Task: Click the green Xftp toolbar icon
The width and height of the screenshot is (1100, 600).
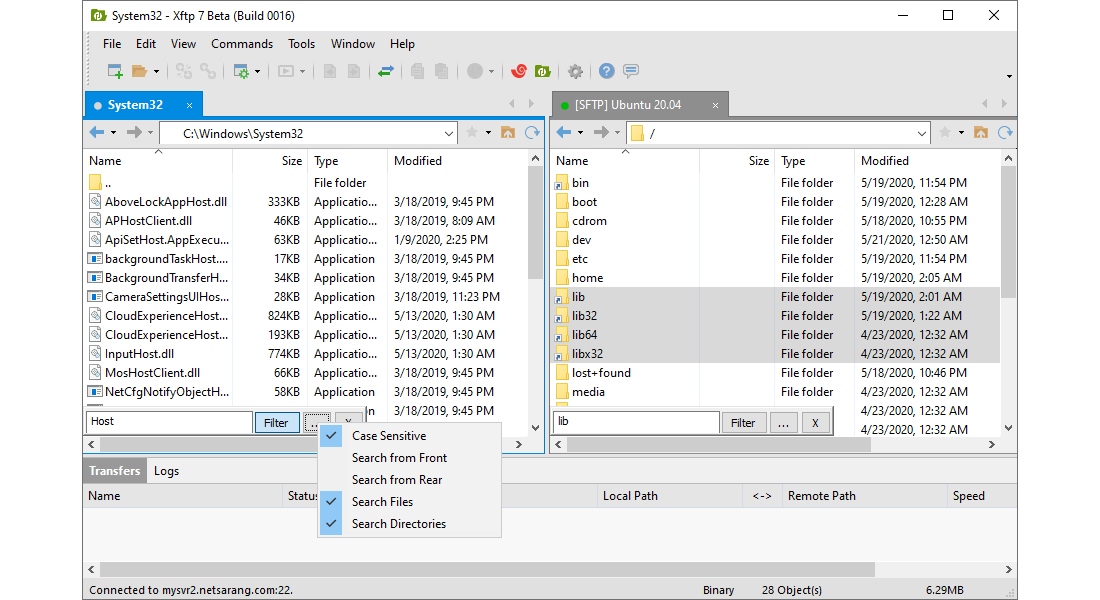Action: pos(542,71)
